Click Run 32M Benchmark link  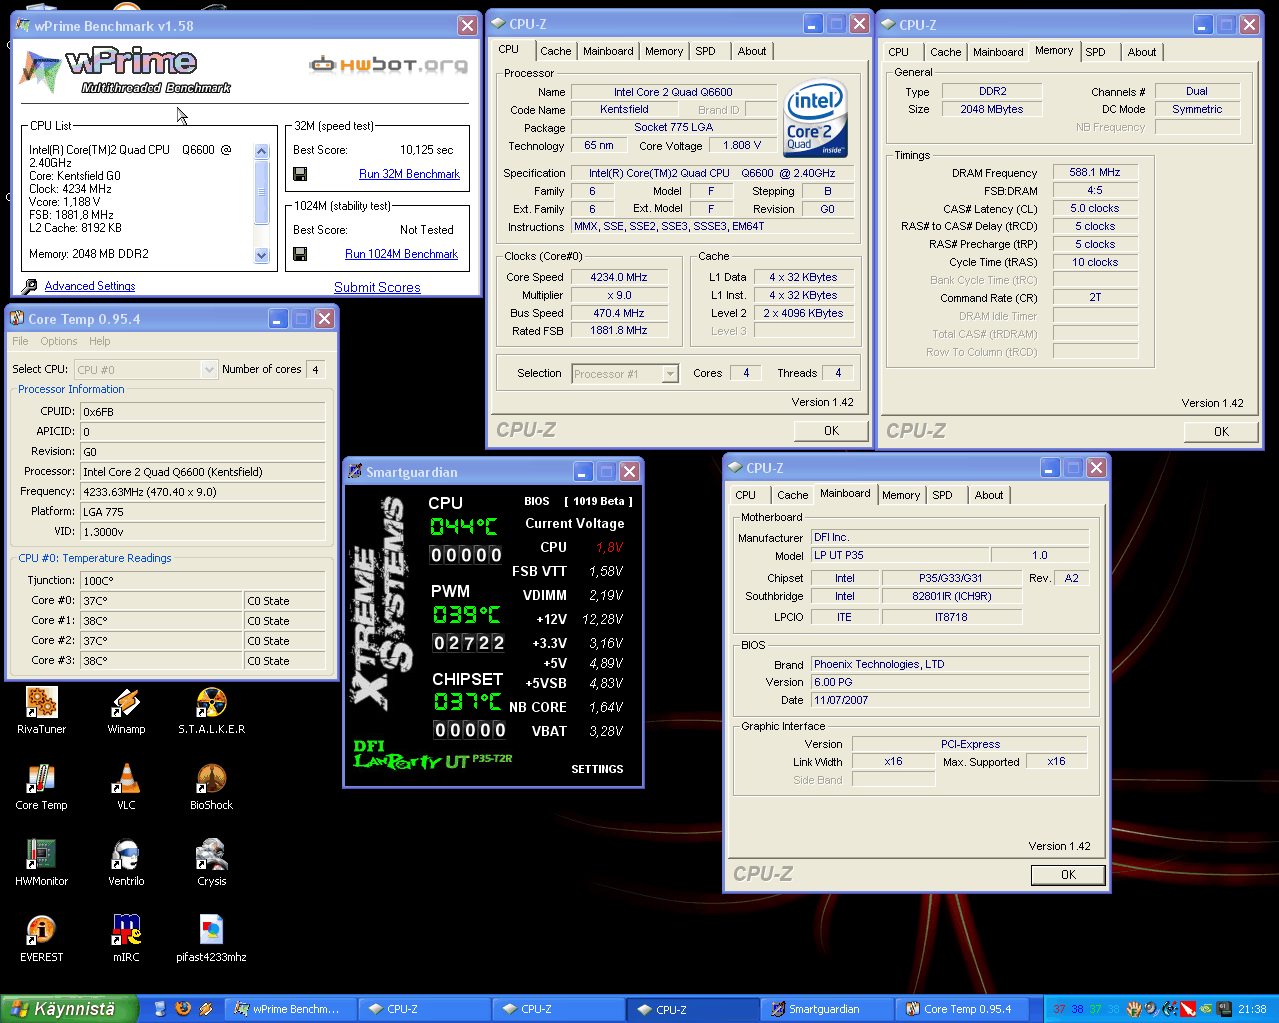click(x=409, y=174)
